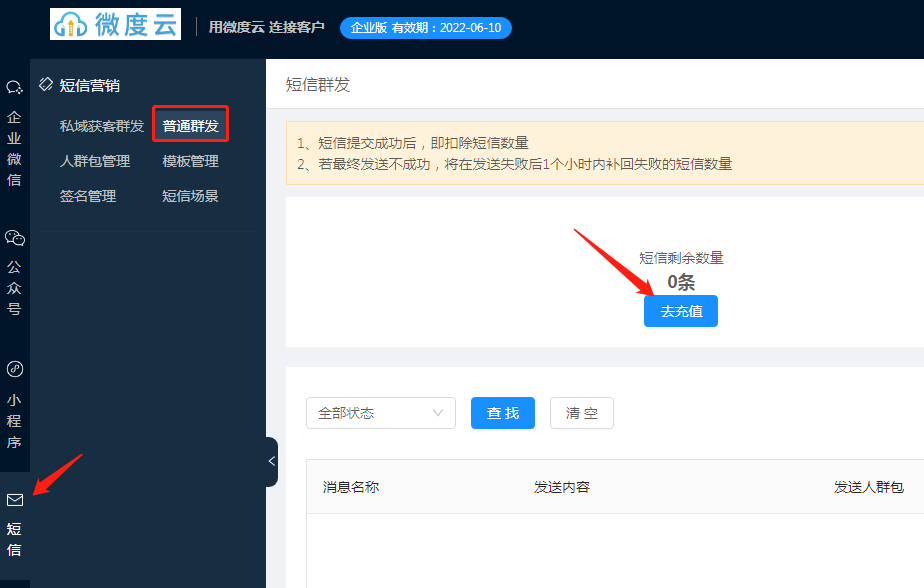Viewport: 924px width, 588px height.
Task: Click the 企业微信 sidebar label
Action: 14,148
